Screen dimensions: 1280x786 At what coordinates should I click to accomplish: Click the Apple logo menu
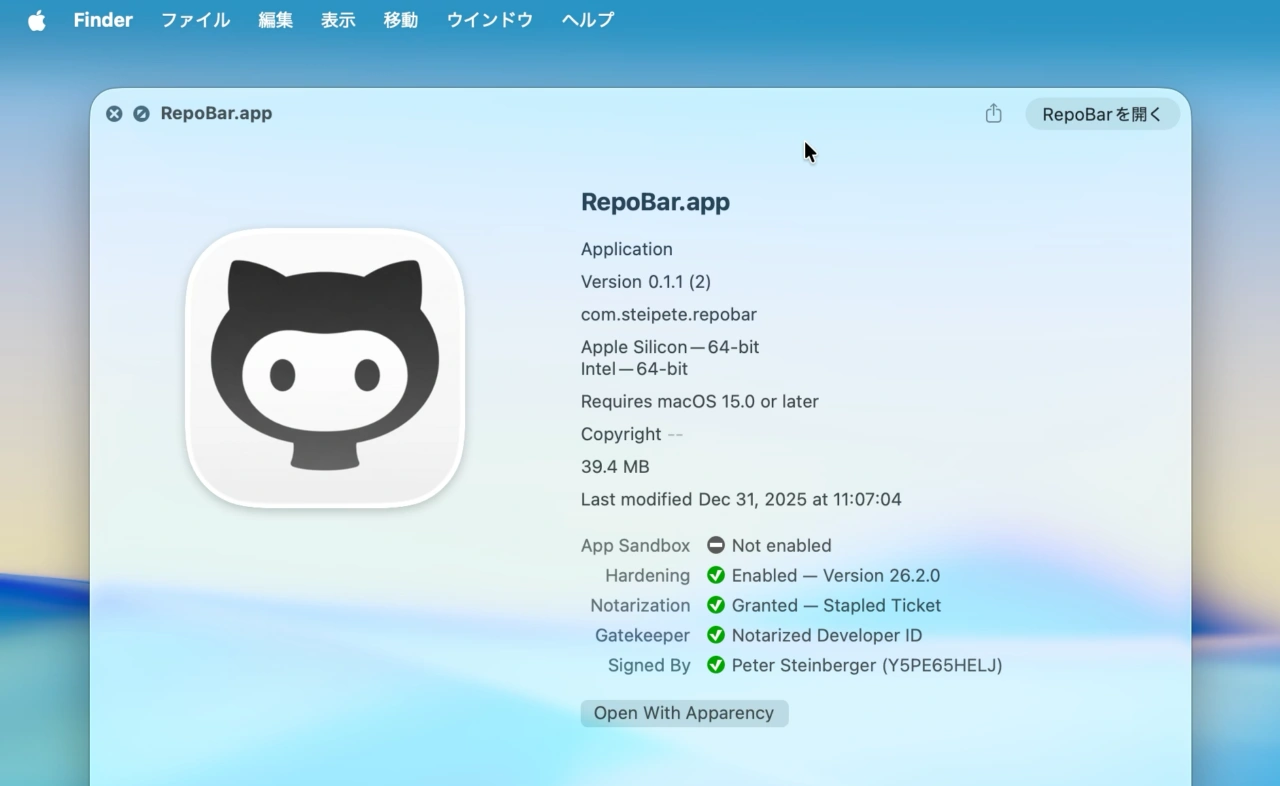[x=37, y=20]
